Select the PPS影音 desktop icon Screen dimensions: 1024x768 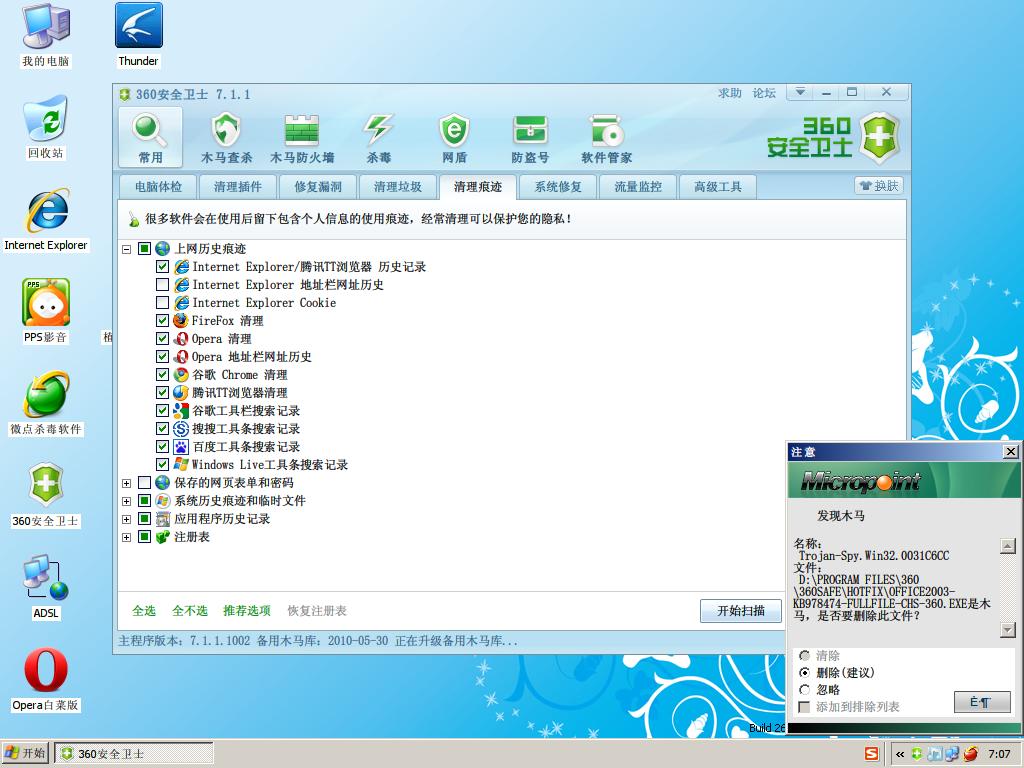click(x=46, y=311)
